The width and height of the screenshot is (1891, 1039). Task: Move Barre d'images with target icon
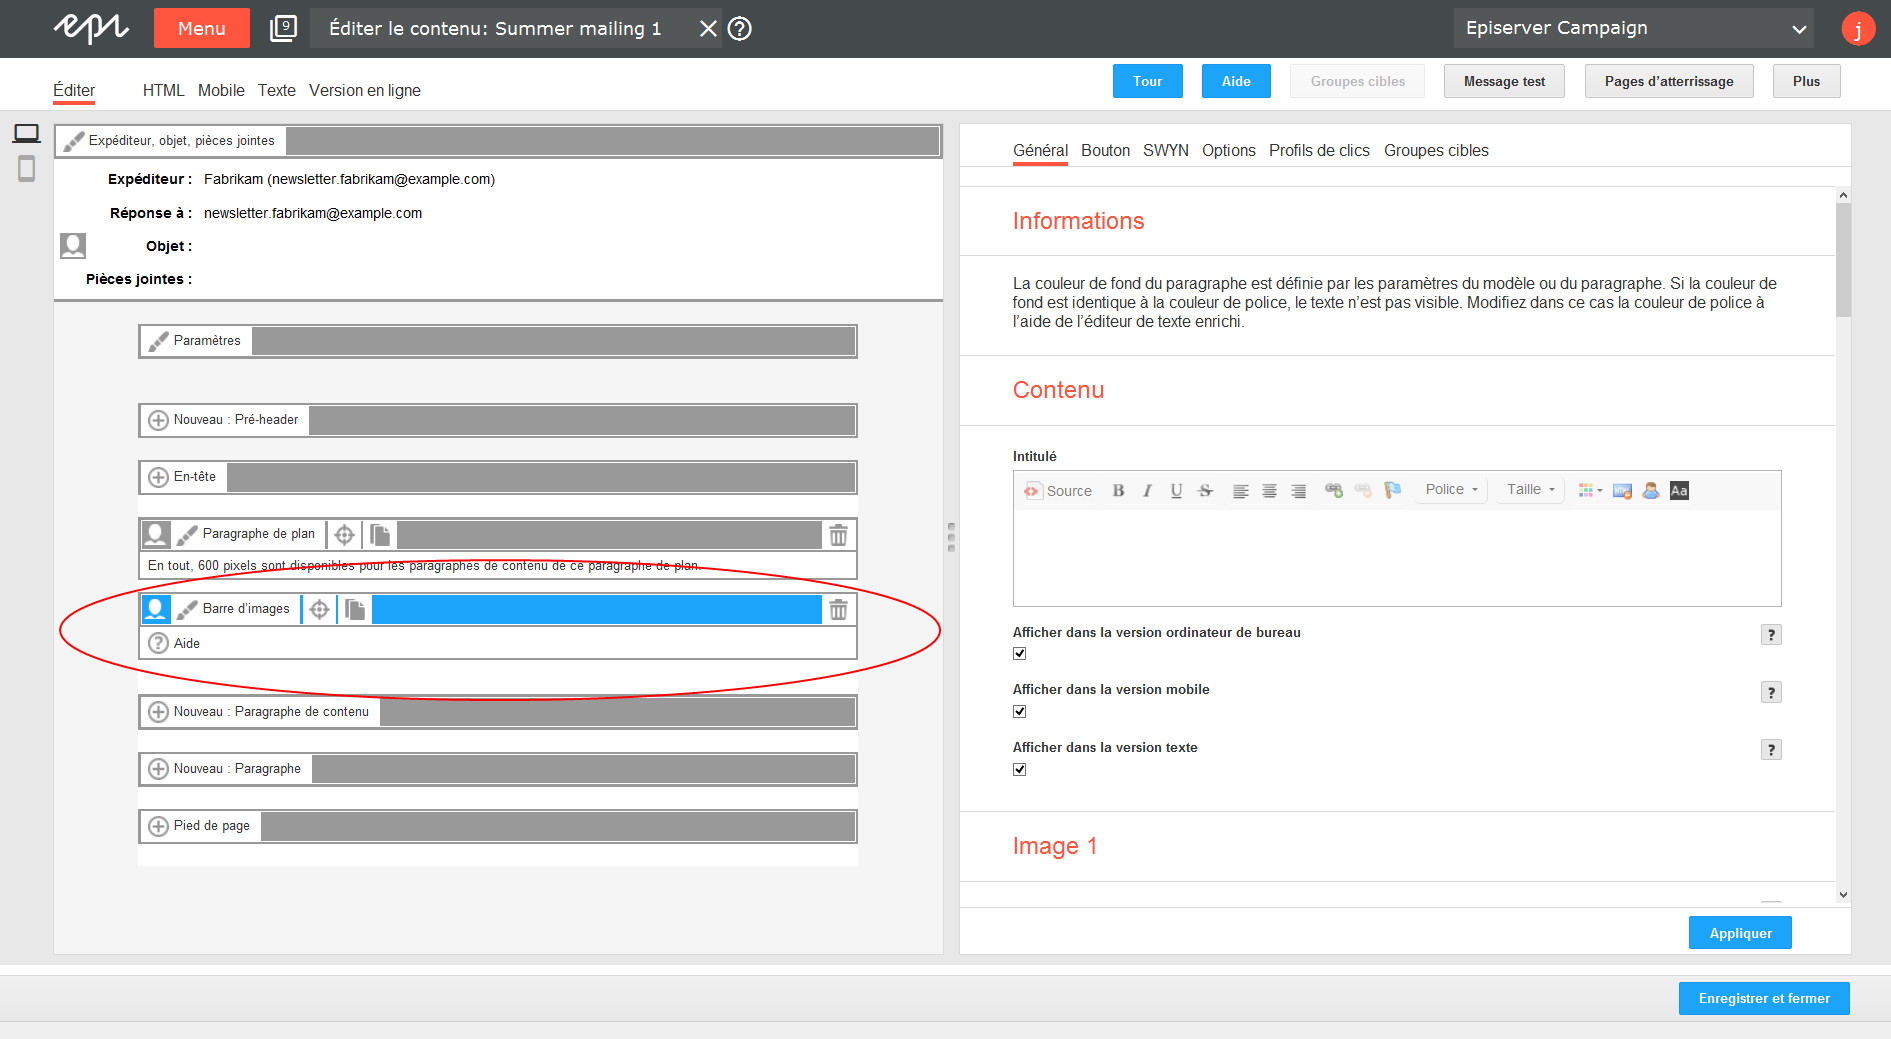coord(319,609)
